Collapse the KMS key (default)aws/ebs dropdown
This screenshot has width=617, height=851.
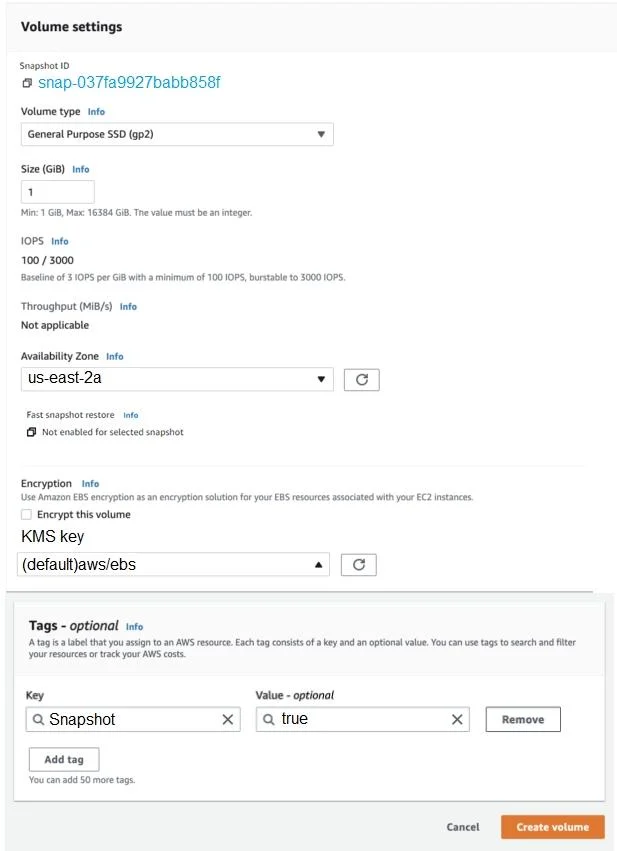coord(173,564)
